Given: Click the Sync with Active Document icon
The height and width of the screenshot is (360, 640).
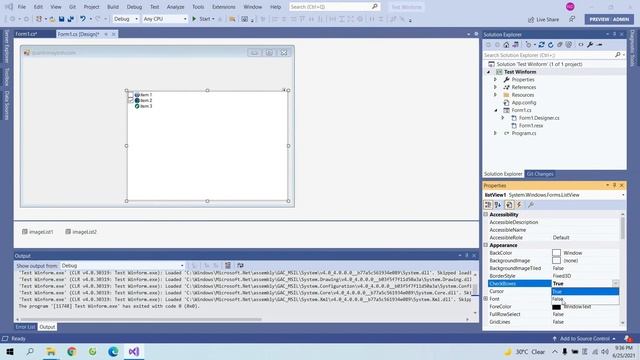Looking at the screenshot, I should (x=541, y=44).
